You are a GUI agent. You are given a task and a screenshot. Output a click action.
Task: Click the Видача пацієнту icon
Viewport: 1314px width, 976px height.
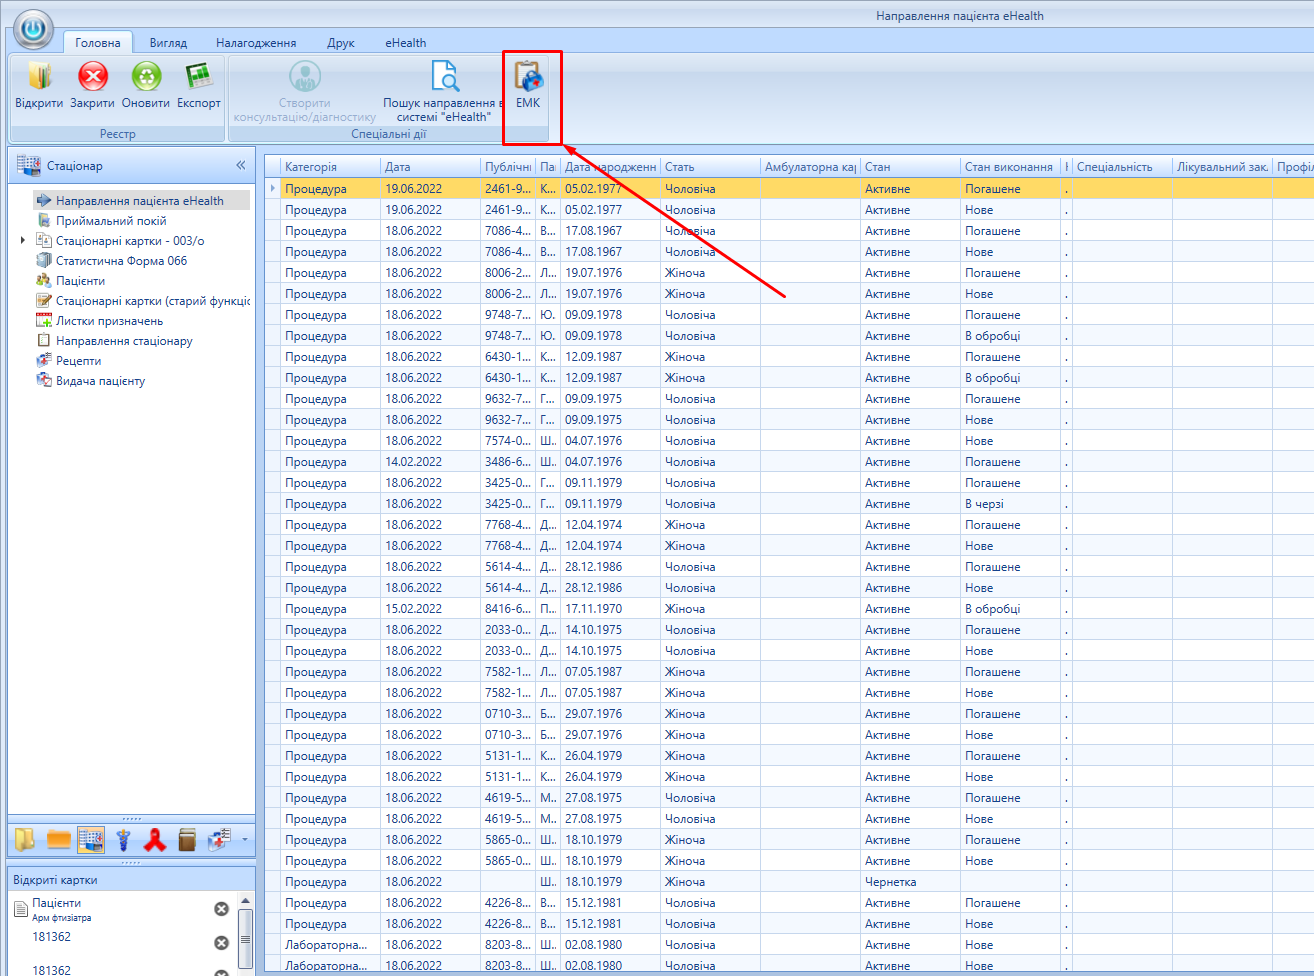point(44,381)
